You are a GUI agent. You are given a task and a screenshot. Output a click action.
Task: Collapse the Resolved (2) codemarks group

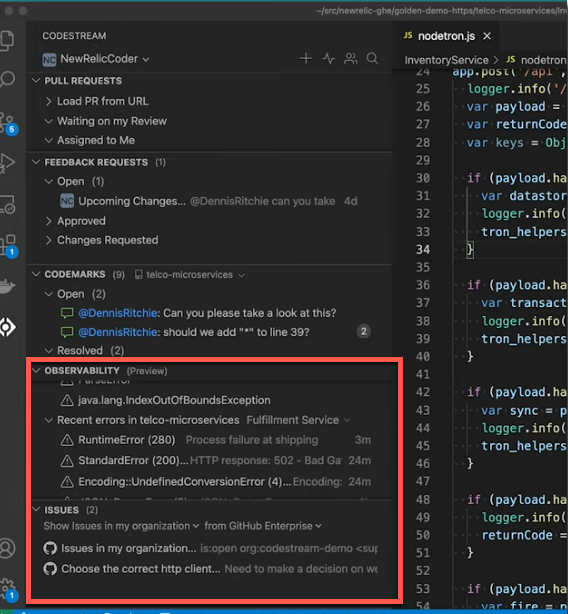(49, 350)
